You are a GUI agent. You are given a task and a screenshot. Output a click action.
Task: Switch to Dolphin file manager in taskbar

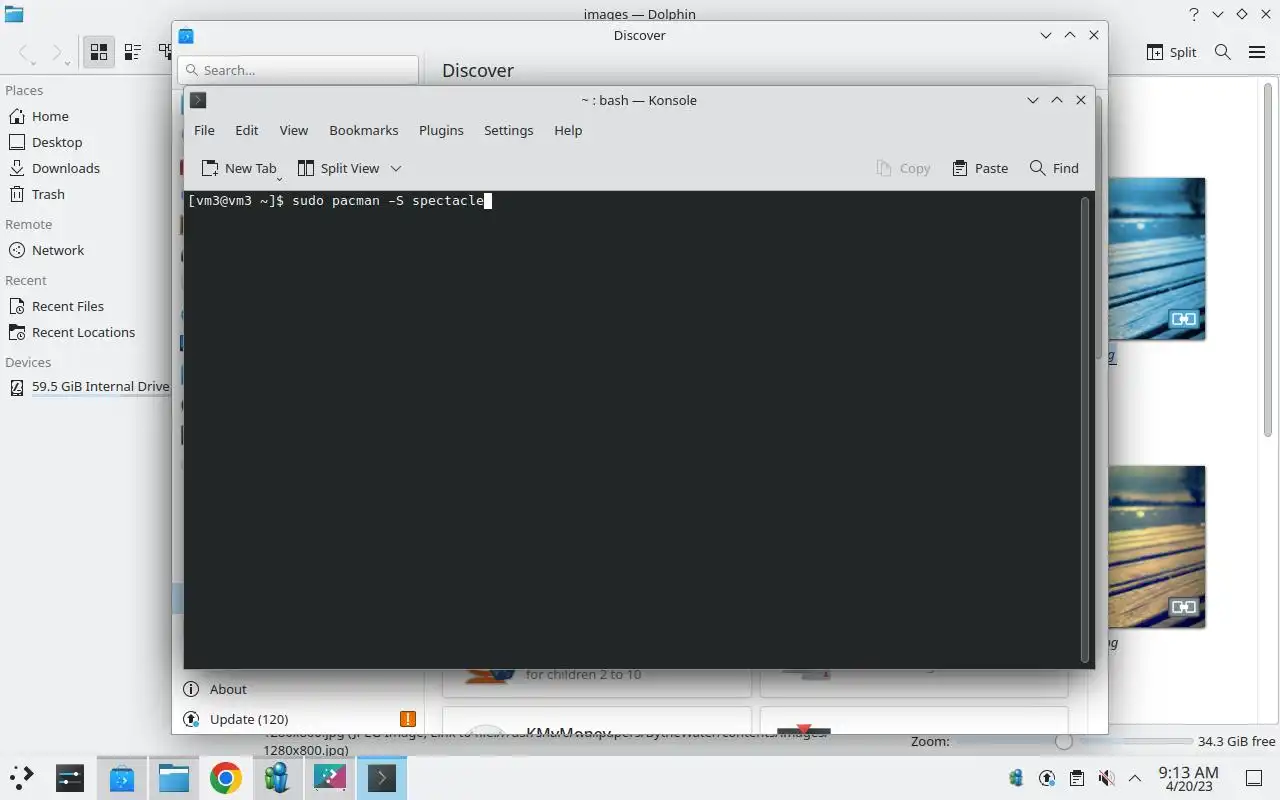(x=174, y=777)
